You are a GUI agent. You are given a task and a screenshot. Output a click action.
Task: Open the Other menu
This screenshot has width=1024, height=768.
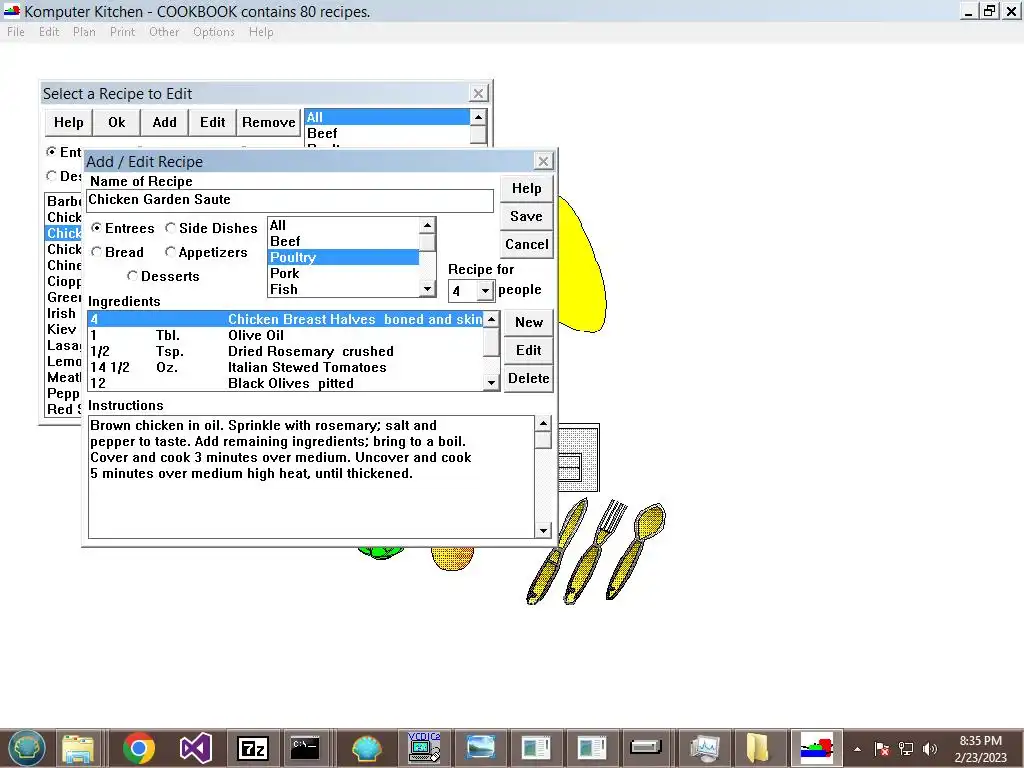point(164,31)
